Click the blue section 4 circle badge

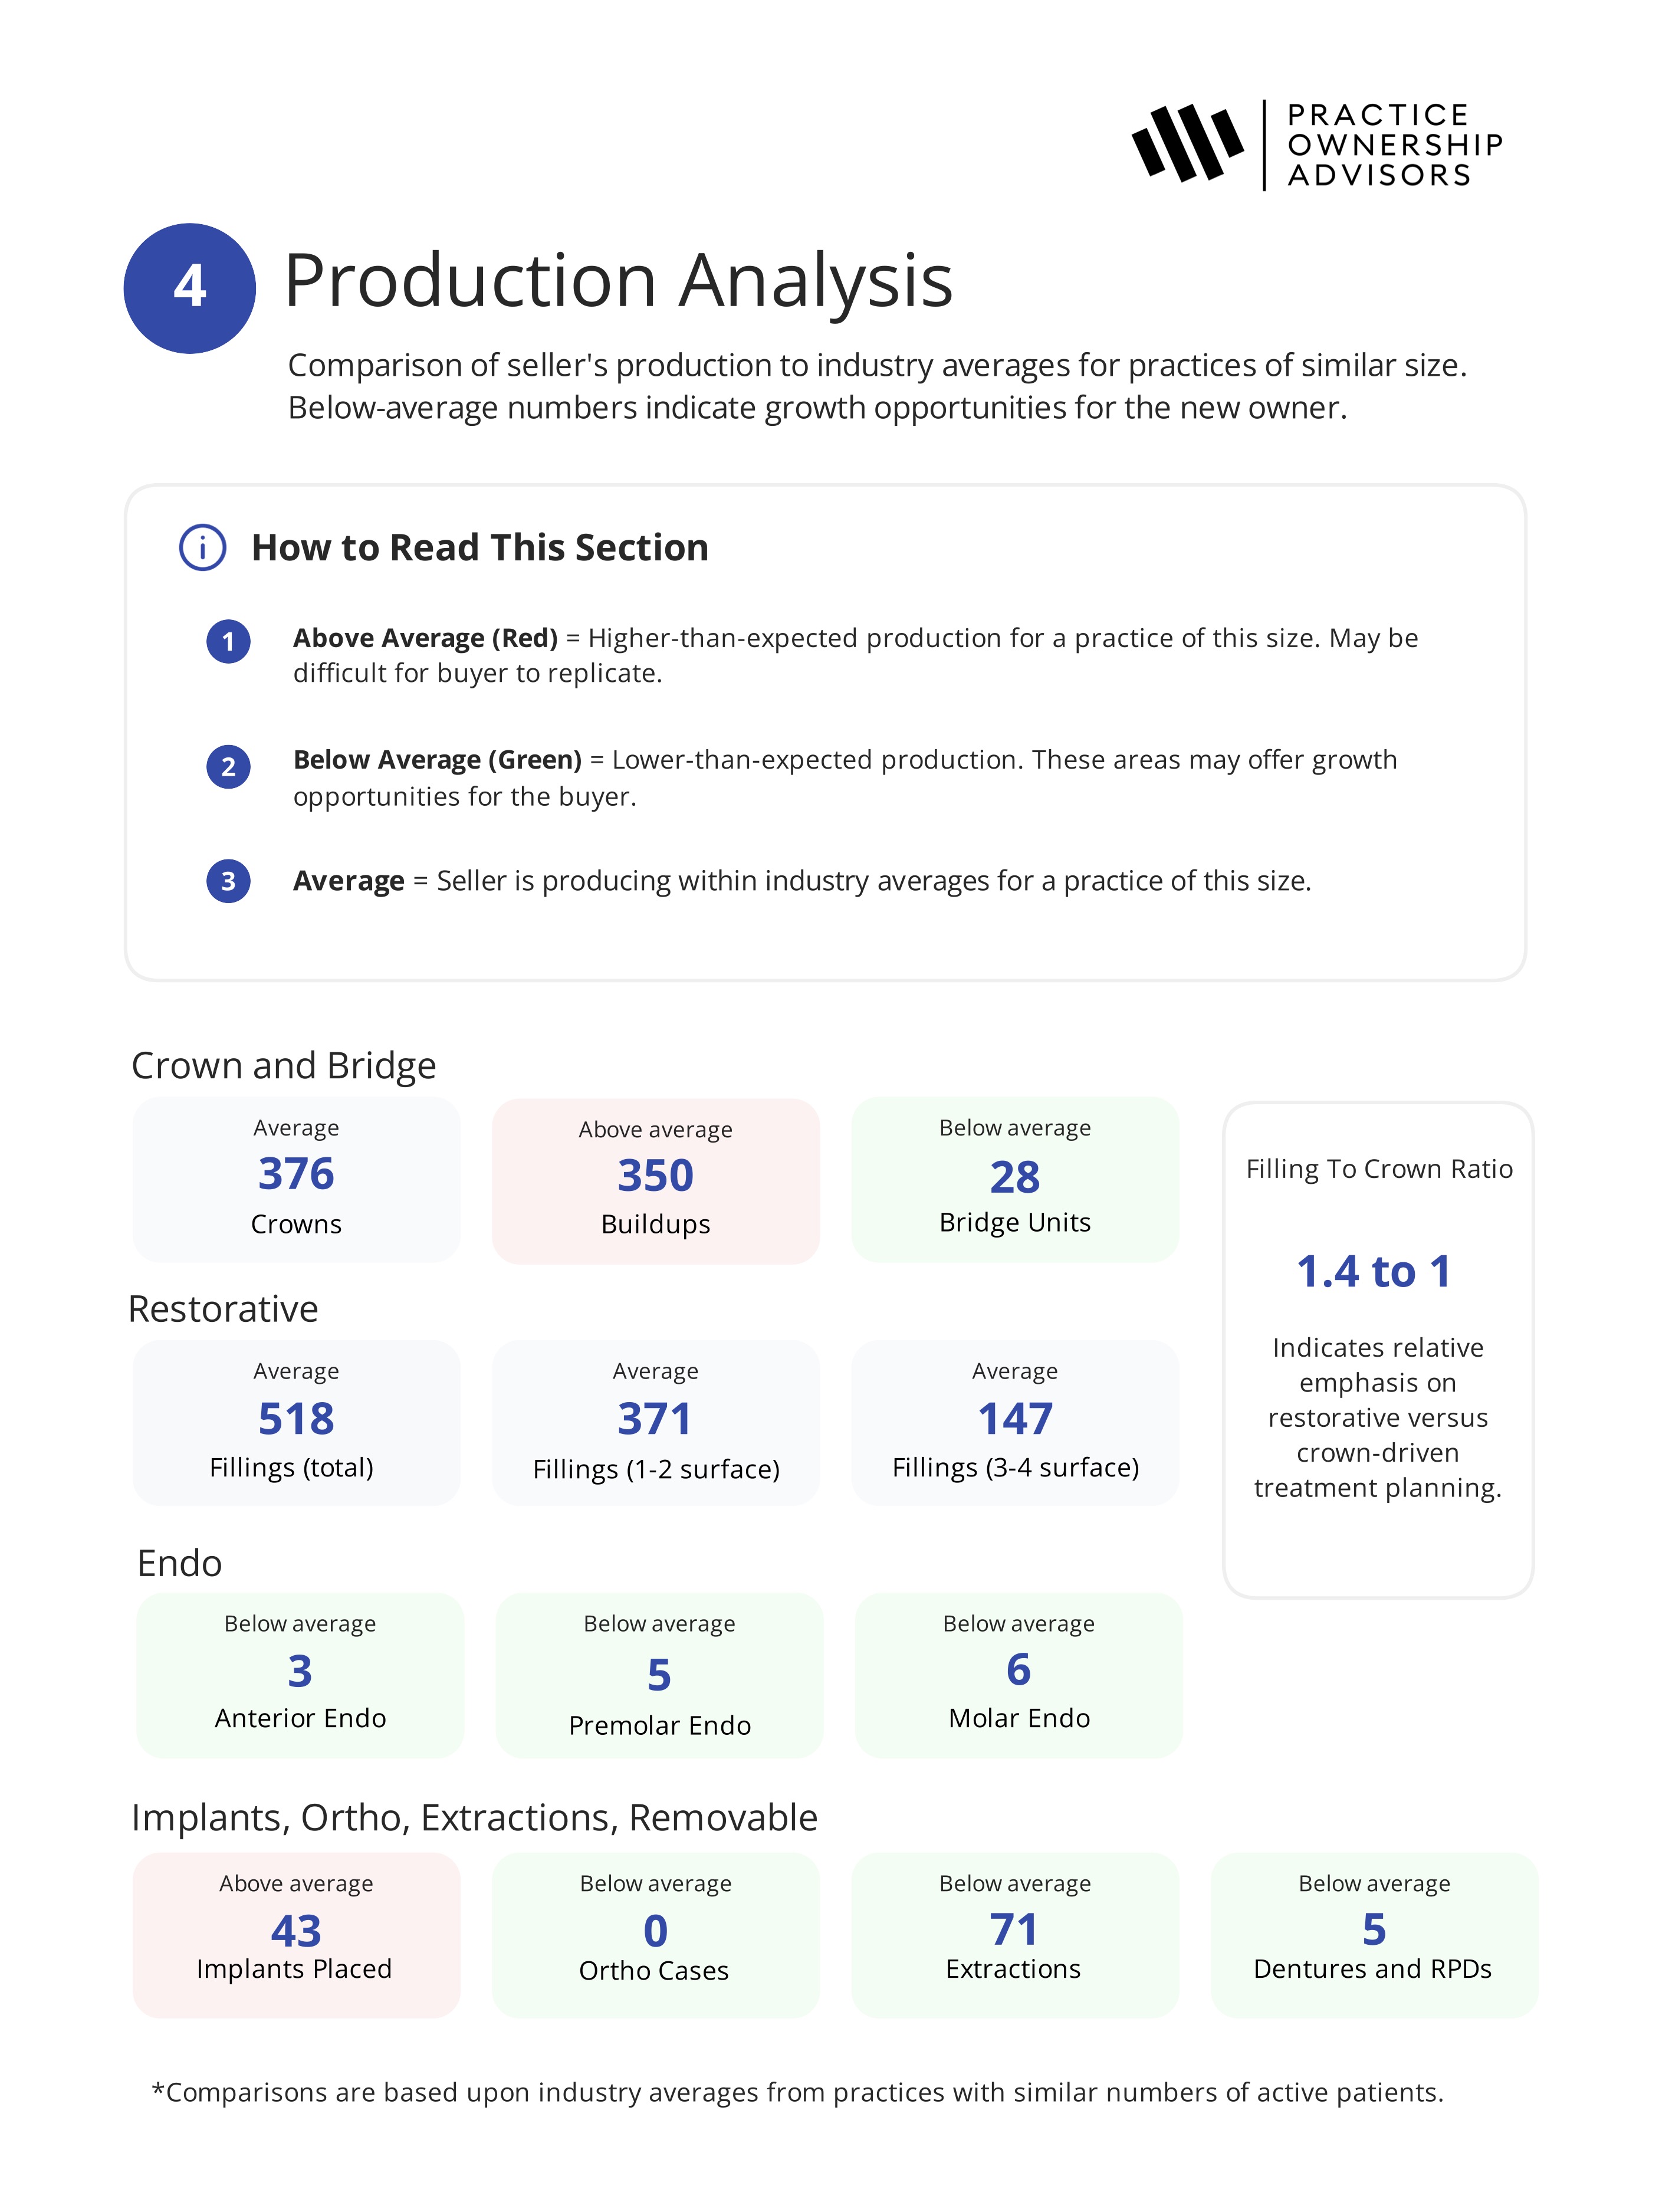(189, 288)
